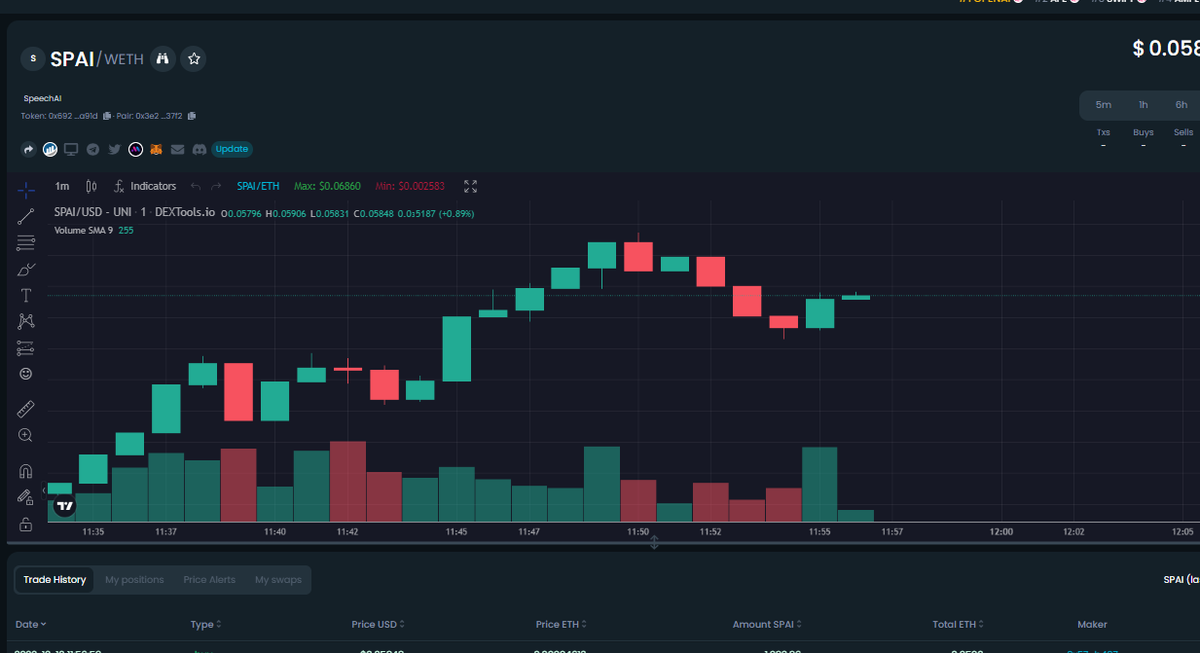Select the trend line drawing tool
The height and width of the screenshot is (653, 1200).
coord(26,215)
